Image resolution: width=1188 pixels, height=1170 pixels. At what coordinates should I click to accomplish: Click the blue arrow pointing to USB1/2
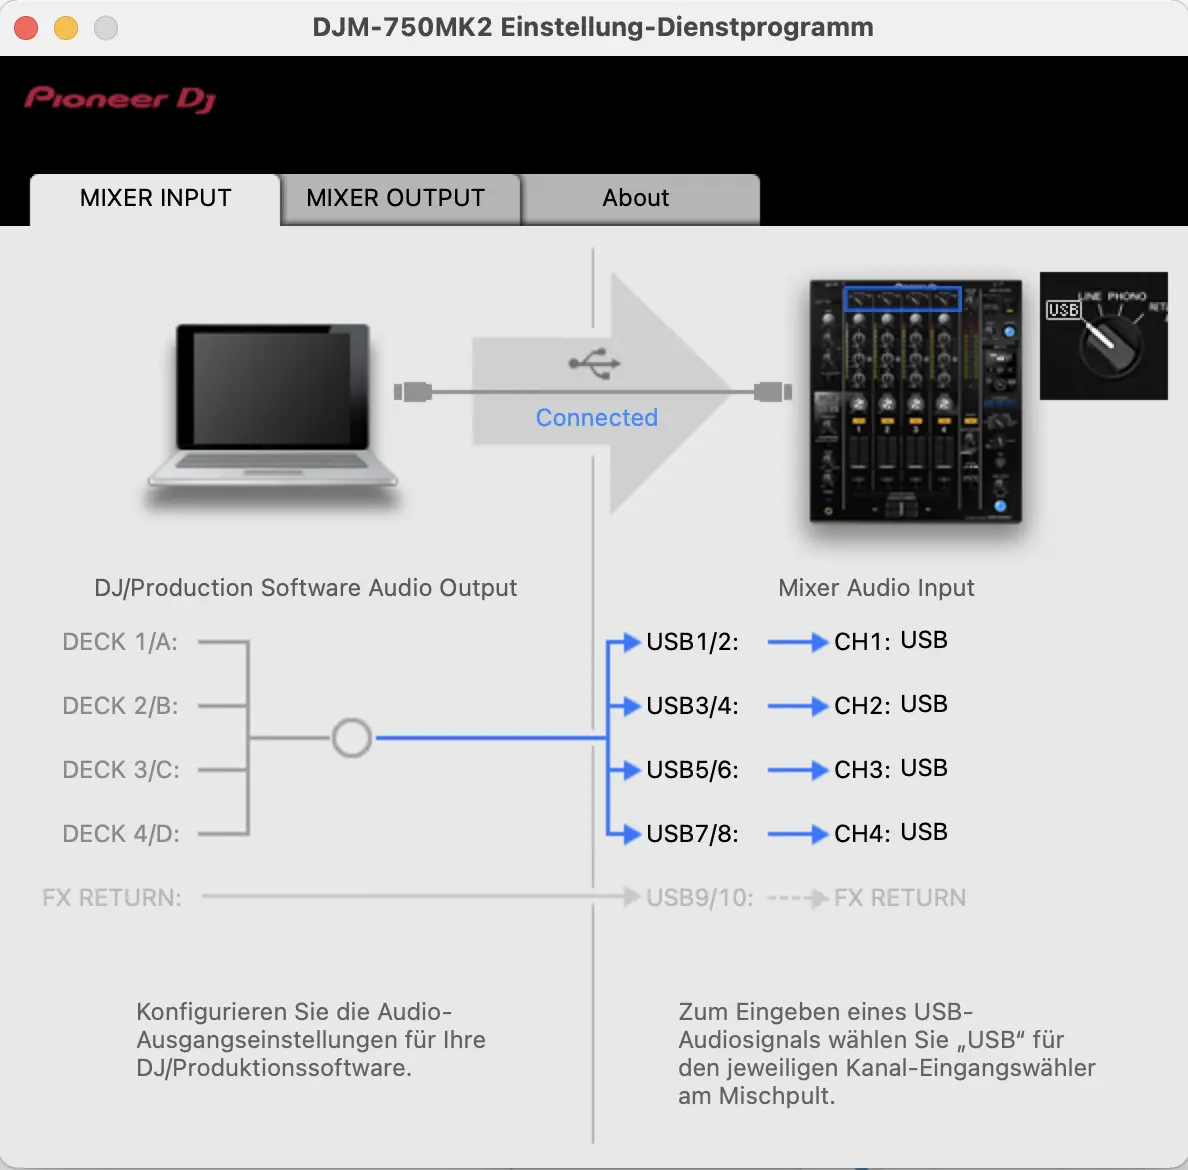[627, 642]
